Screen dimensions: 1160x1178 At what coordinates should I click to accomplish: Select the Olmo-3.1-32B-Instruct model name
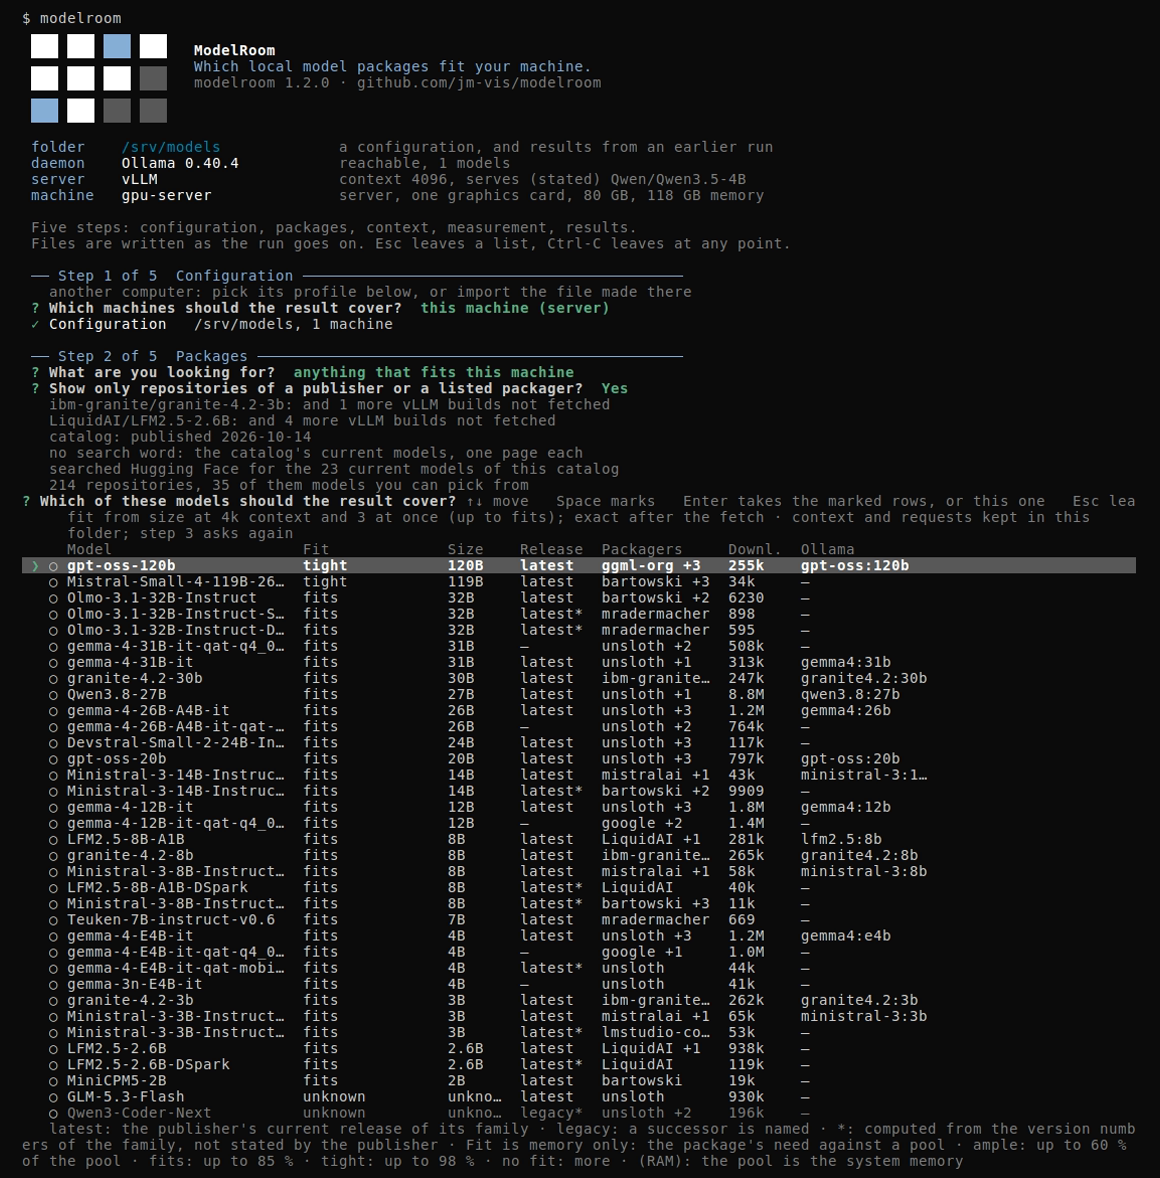pos(162,598)
